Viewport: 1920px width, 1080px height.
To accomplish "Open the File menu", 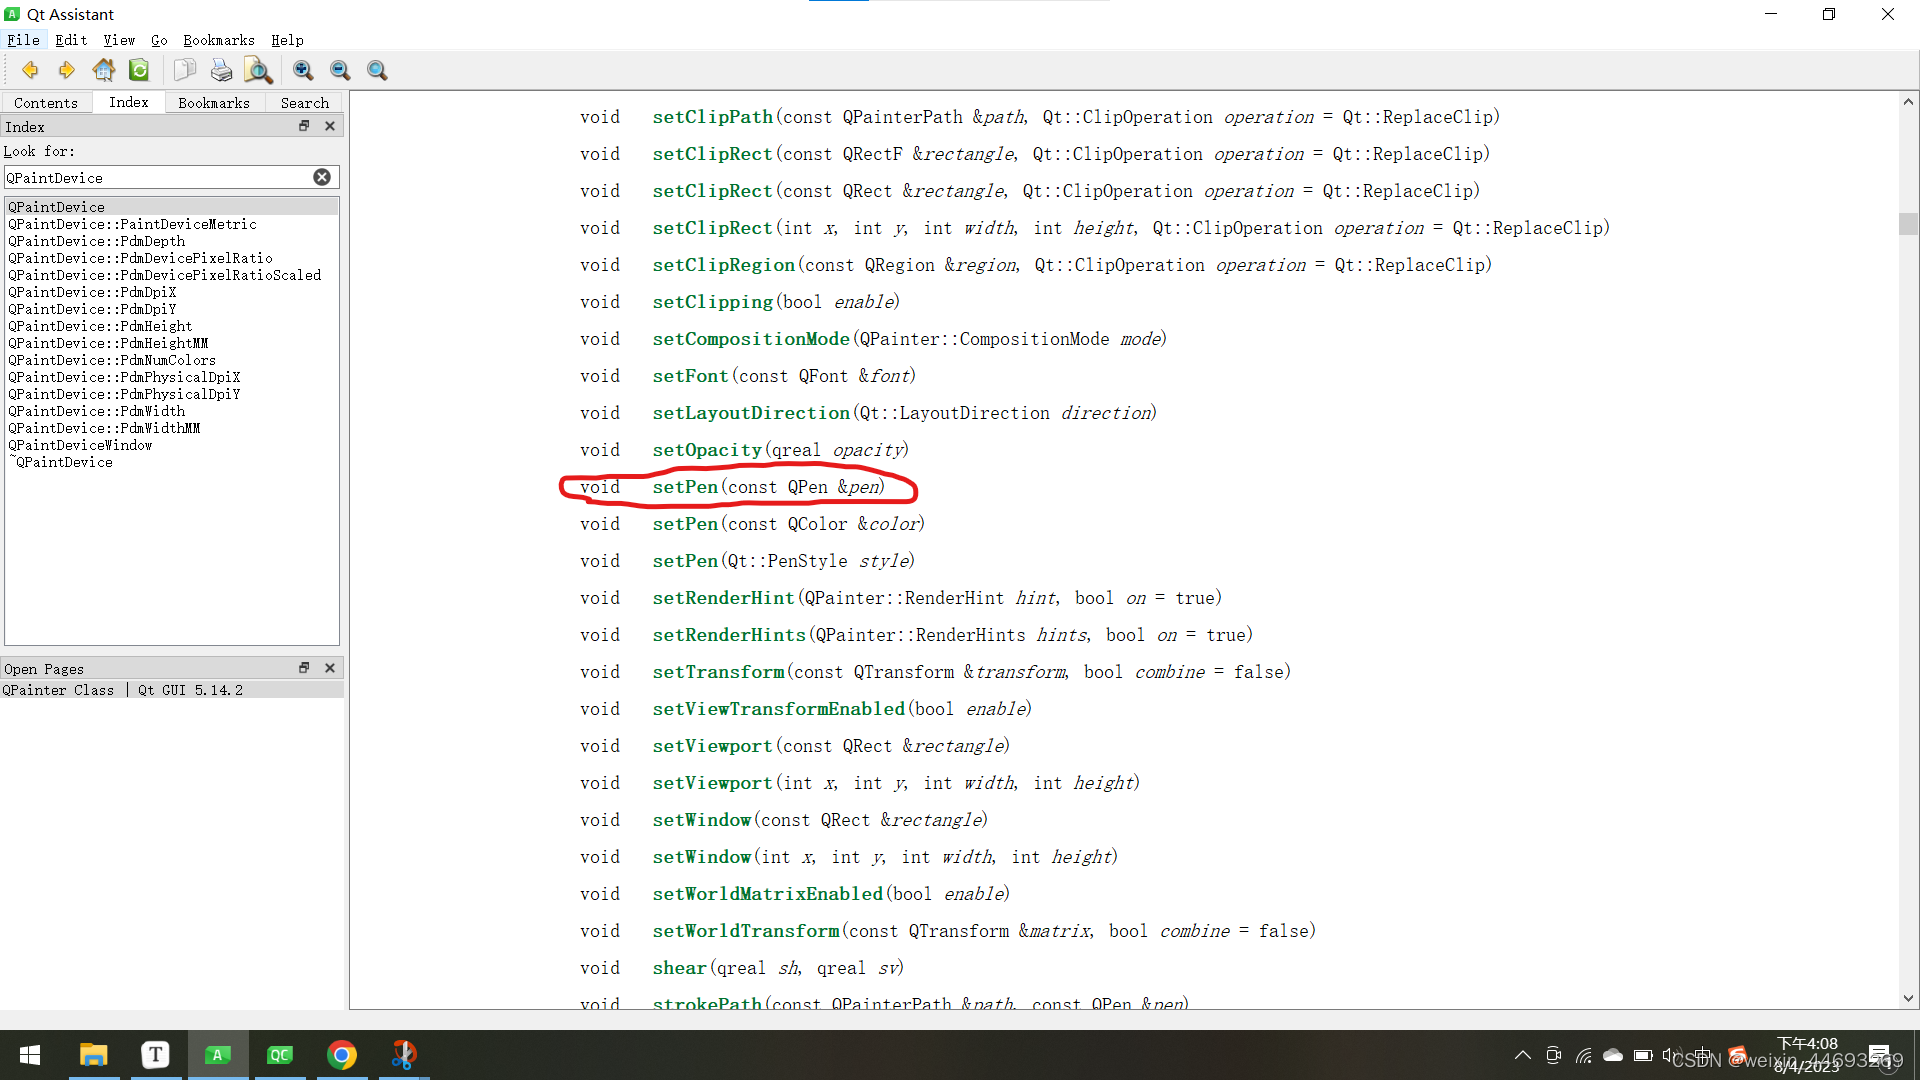I will point(23,40).
